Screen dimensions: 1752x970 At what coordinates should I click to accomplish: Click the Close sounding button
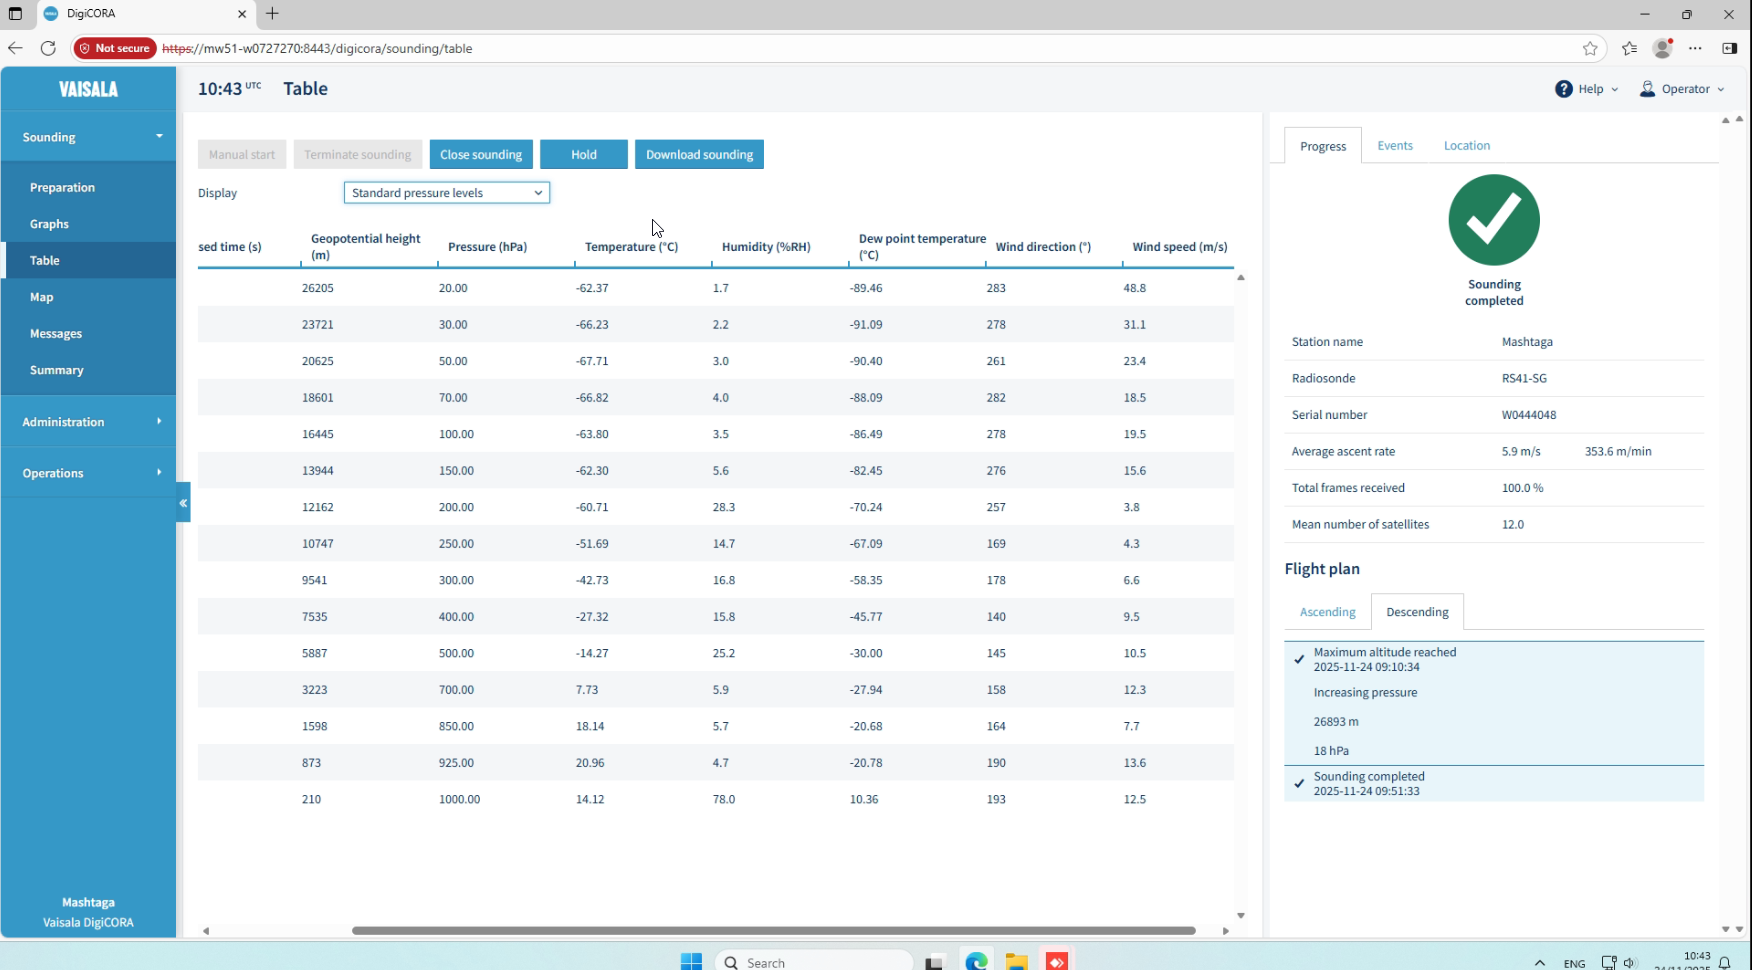[x=481, y=155]
